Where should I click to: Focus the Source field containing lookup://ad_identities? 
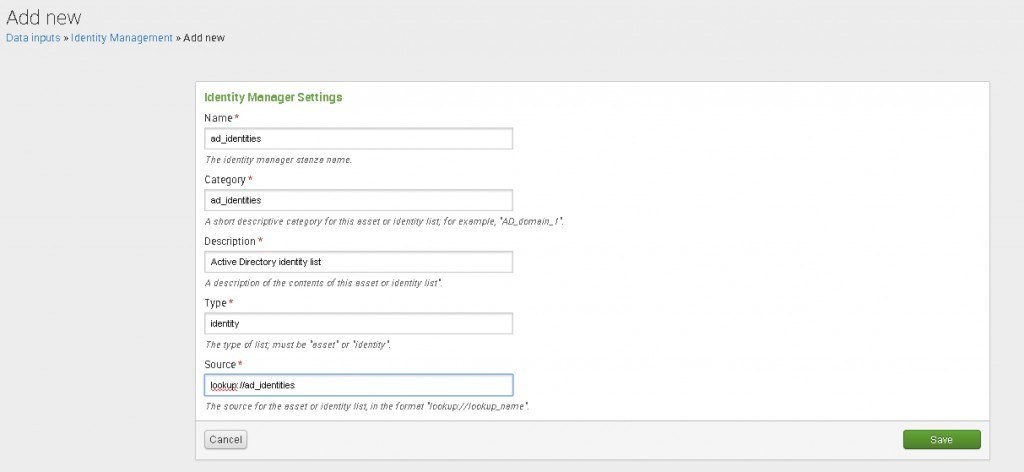358,385
